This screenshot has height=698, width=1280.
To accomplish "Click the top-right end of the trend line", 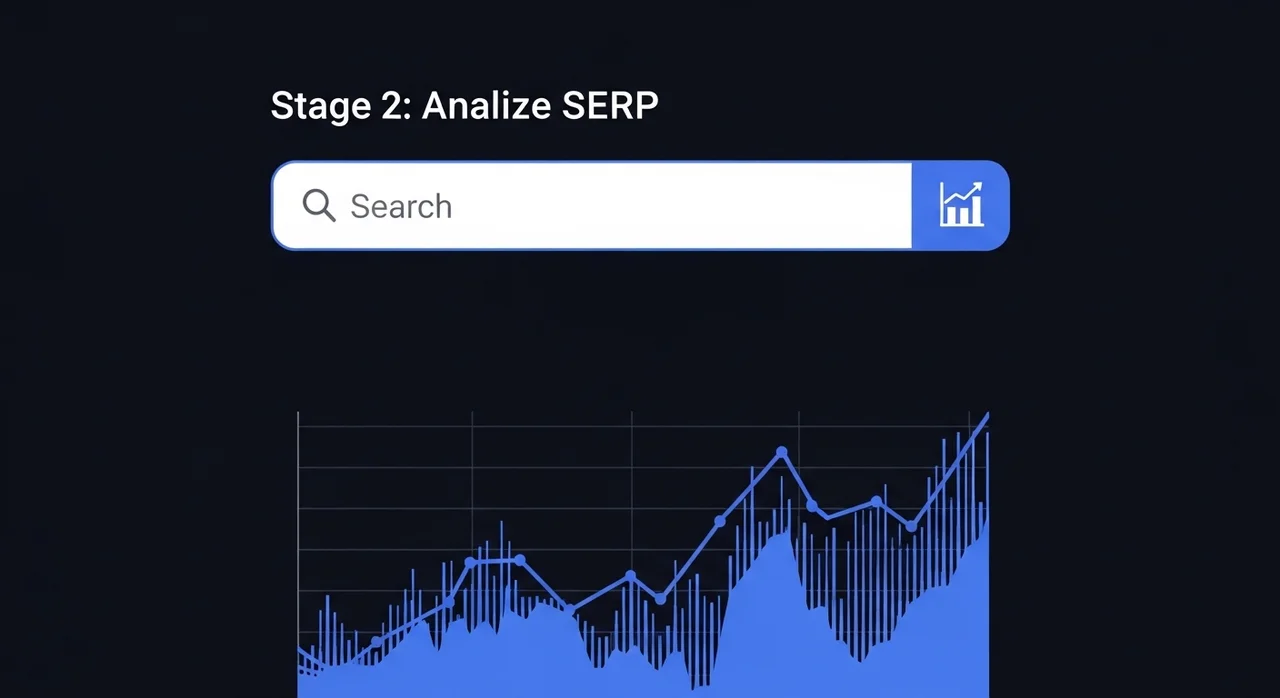I will (987, 414).
